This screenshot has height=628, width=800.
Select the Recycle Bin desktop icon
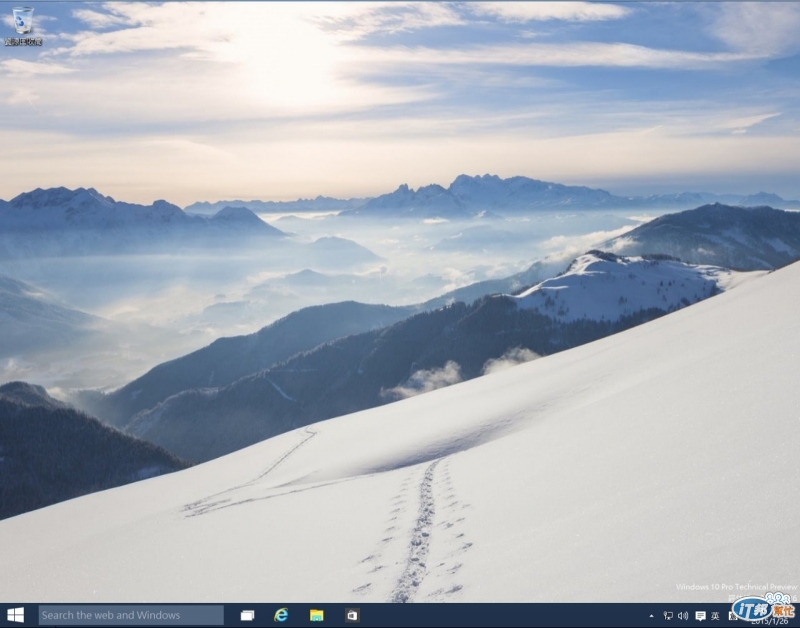(x=23, y=26)
